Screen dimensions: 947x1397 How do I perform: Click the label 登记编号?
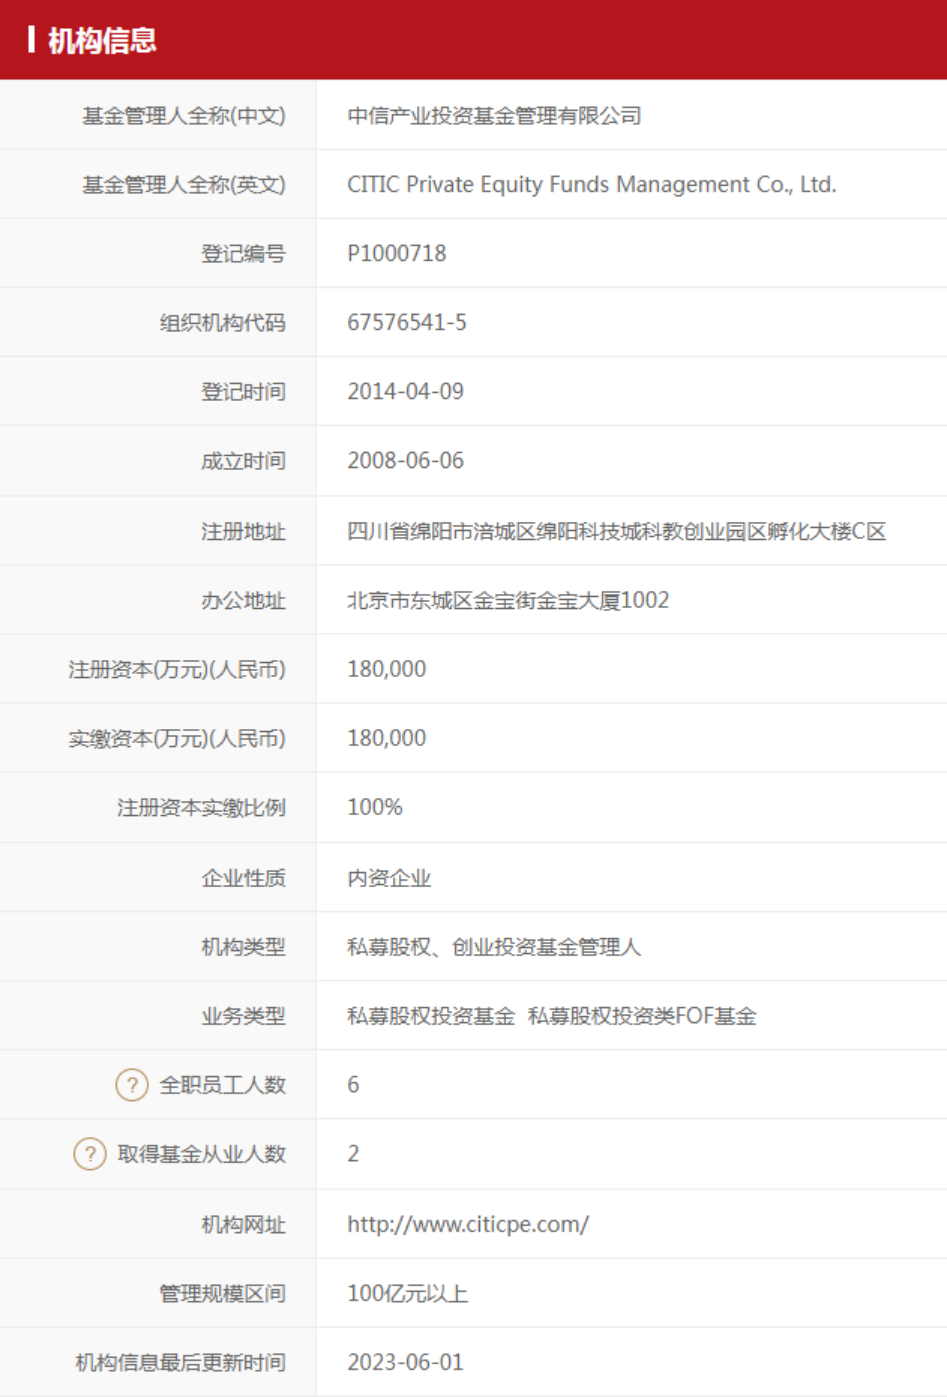pyautogui.click(x=244, y=254)
